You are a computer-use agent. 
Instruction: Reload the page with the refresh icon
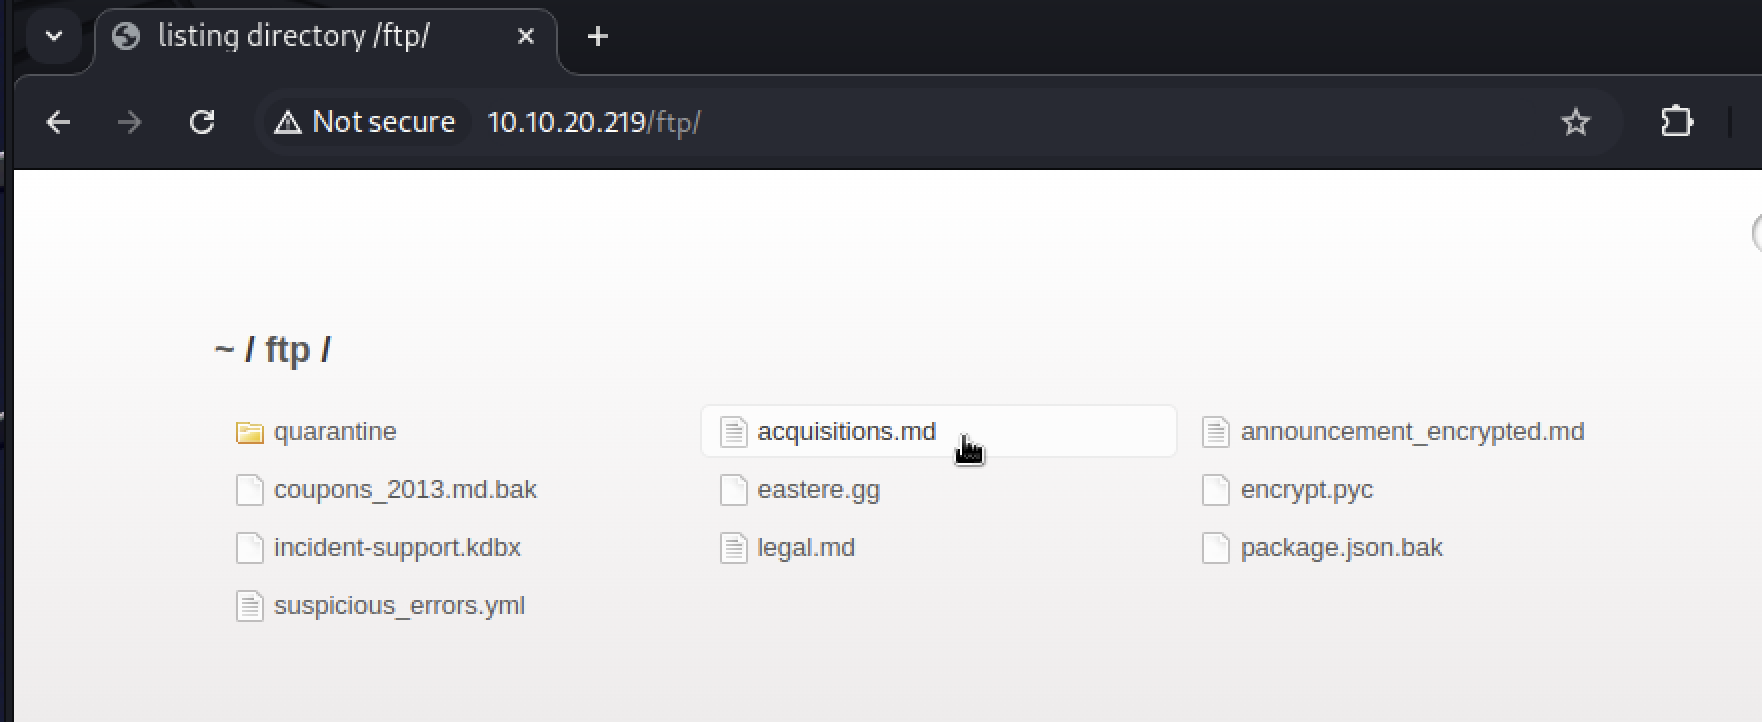(202, 122)
